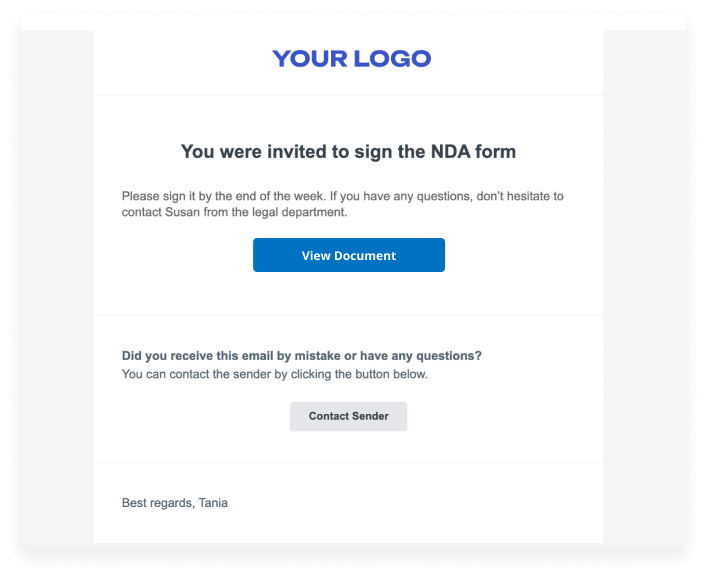Screen dimensions: 706x578
Task: Click the word LOGO in the header
Action: [x=390, y=59]
